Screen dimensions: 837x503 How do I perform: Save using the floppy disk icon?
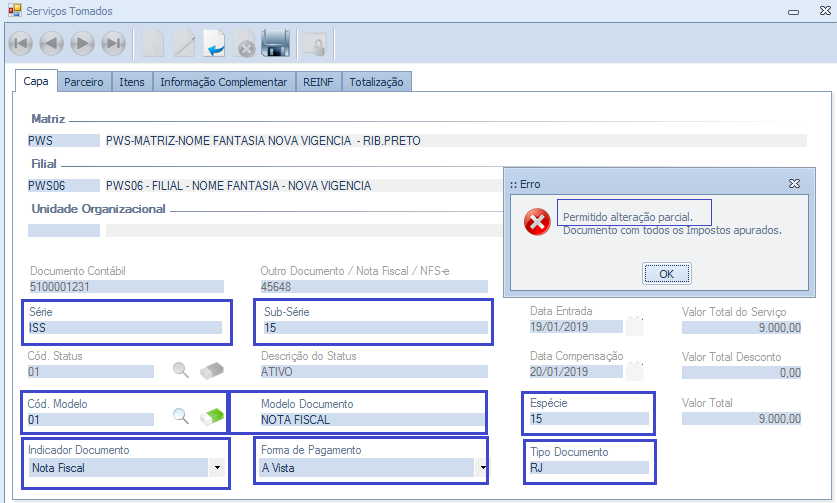[275, 43]
